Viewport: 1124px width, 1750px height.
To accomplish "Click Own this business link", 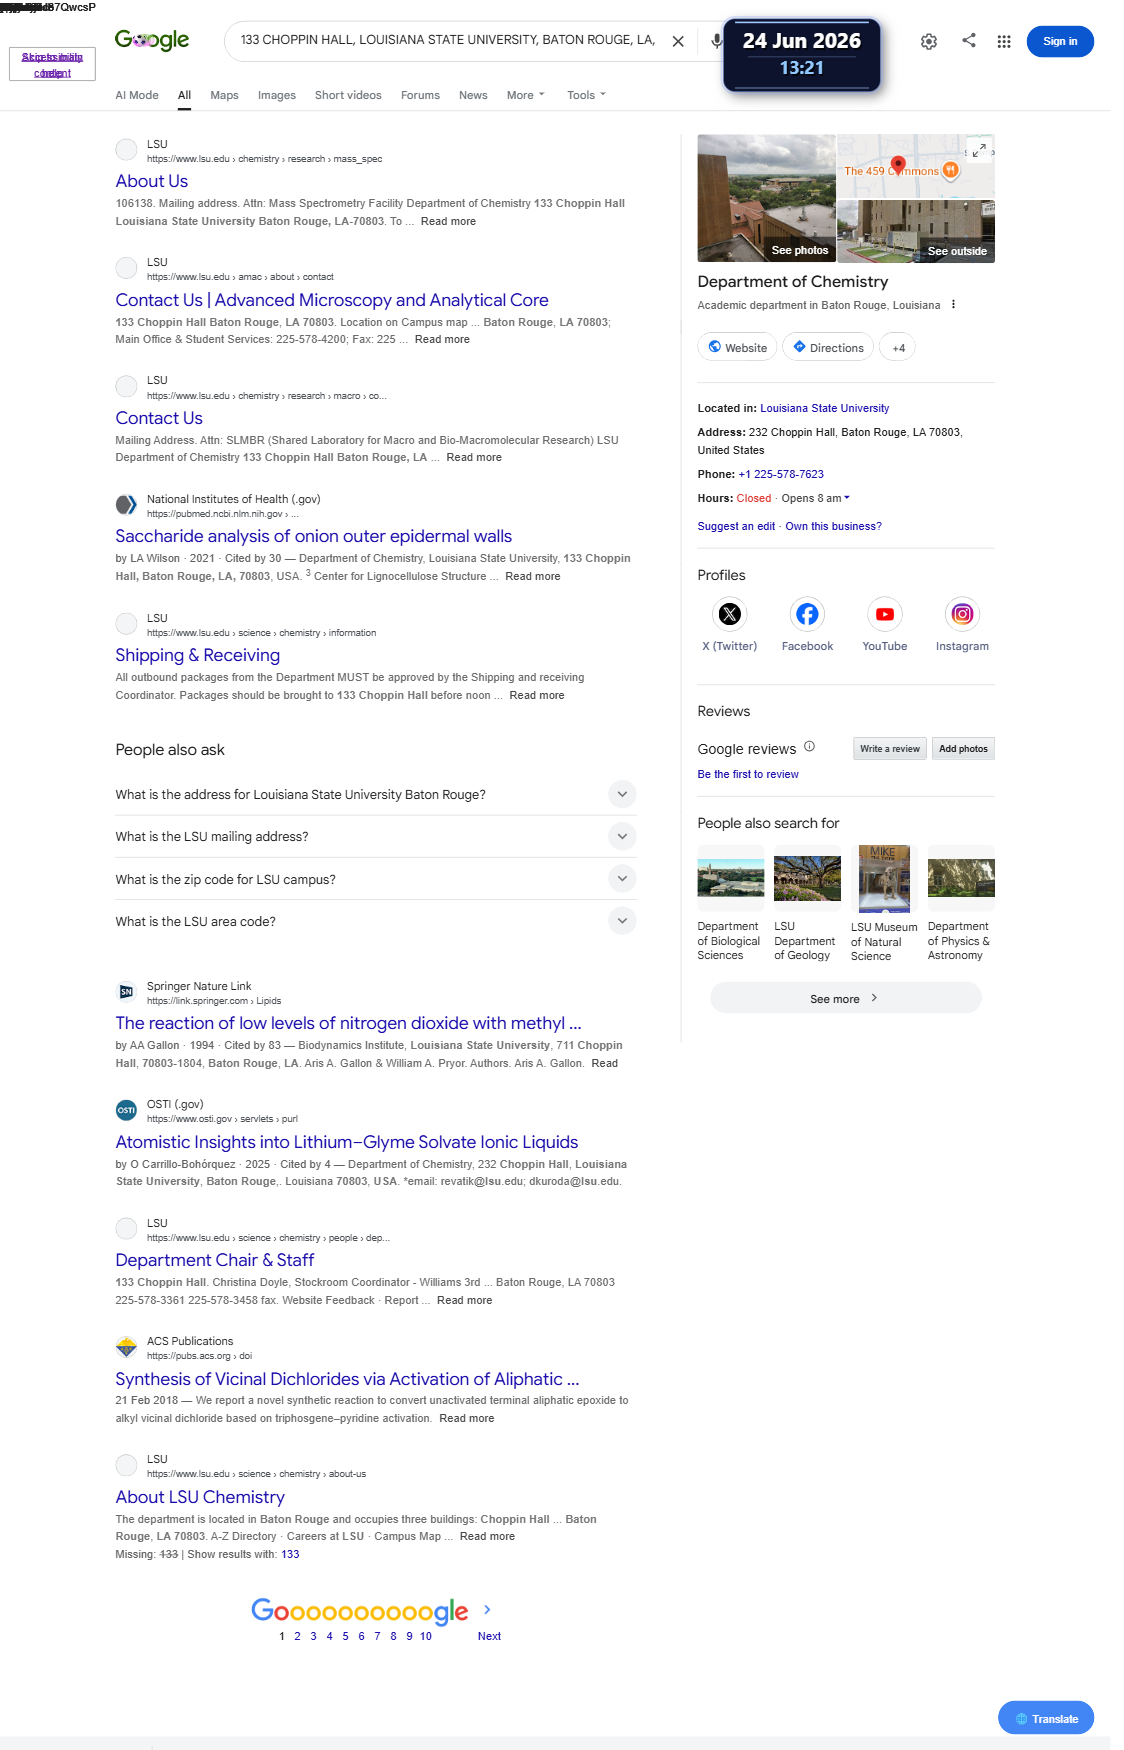I will [833, 526].
